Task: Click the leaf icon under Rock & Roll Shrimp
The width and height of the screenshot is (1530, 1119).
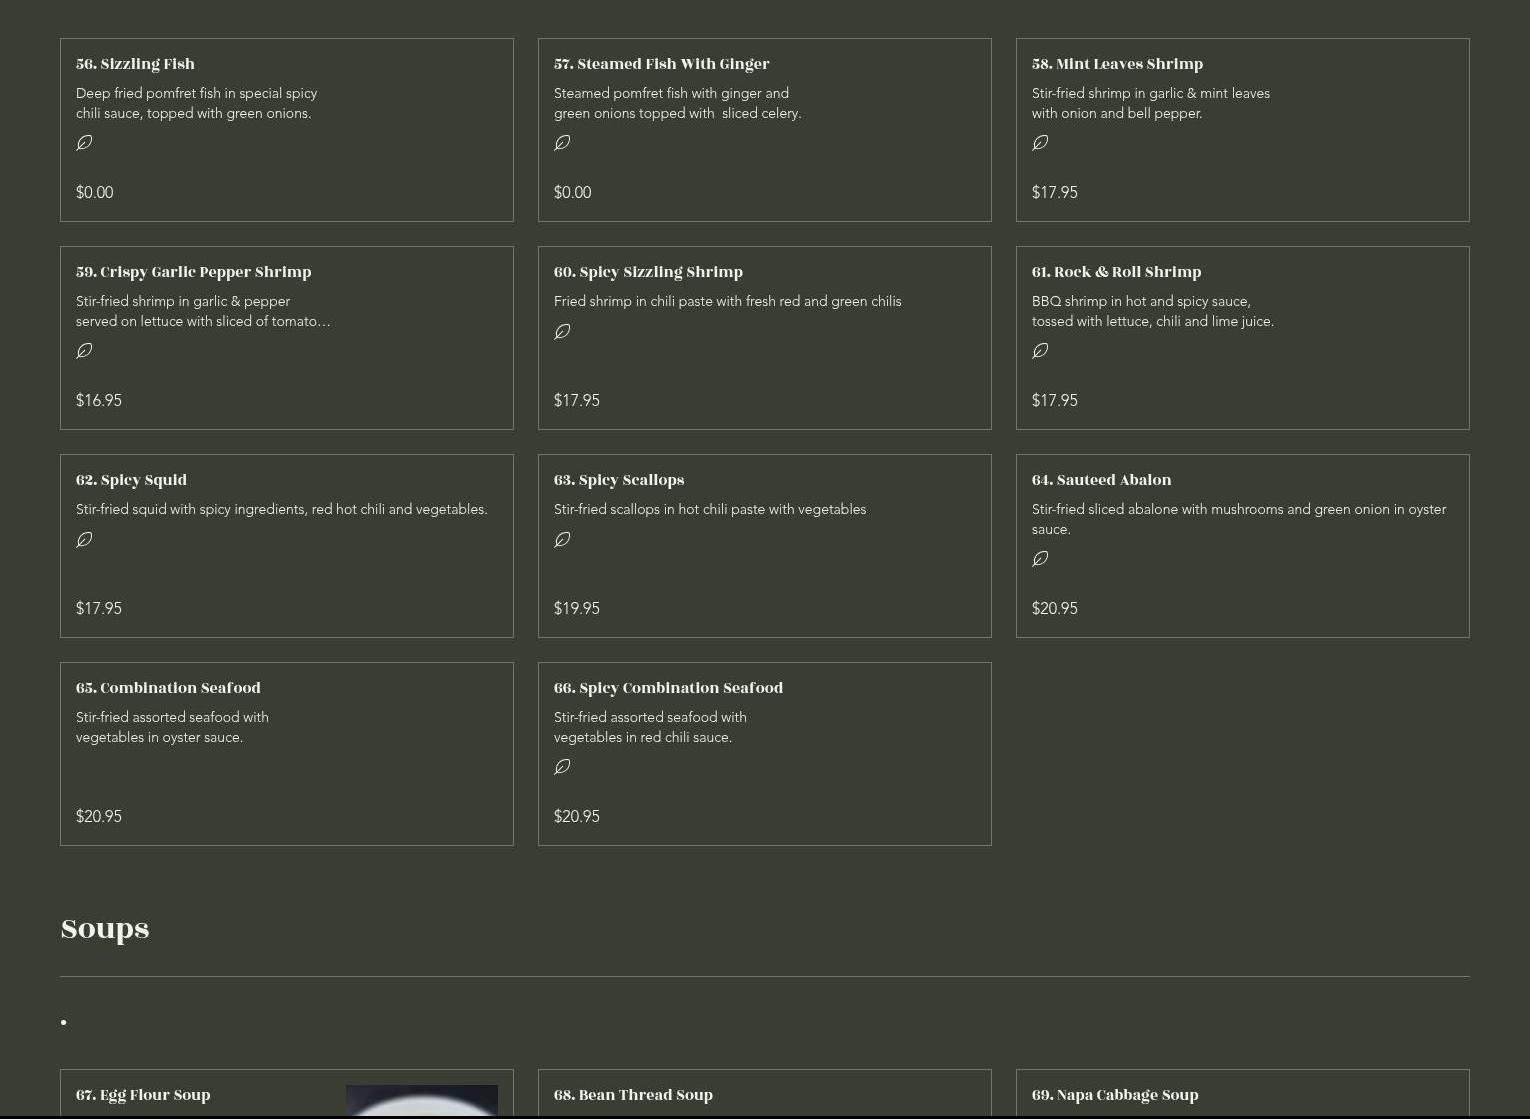Action: [1041, 351]
